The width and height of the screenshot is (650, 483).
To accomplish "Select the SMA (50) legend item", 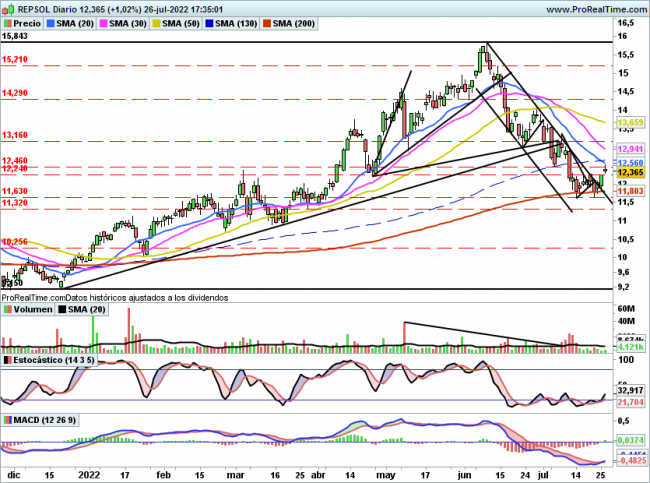I will point(177,24).
